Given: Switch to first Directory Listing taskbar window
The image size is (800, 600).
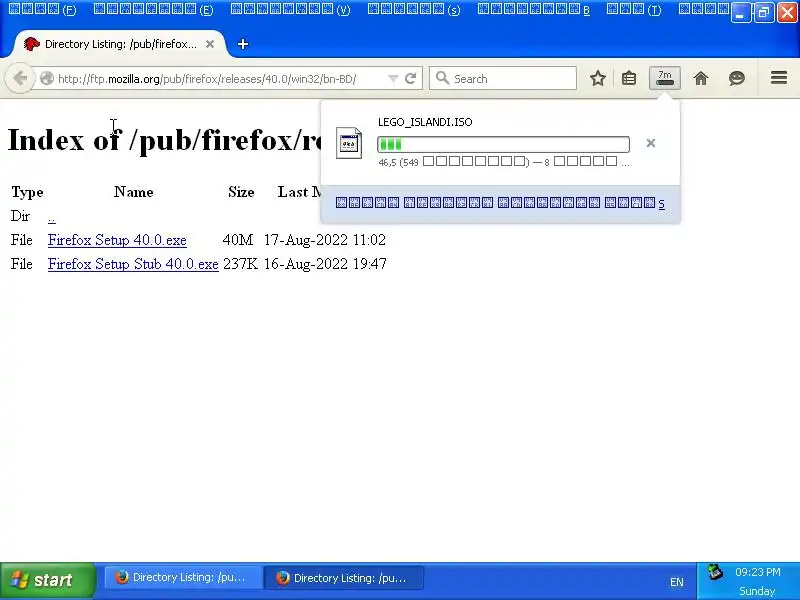Looking at the screenshot, I should click(x=183, y=578).
